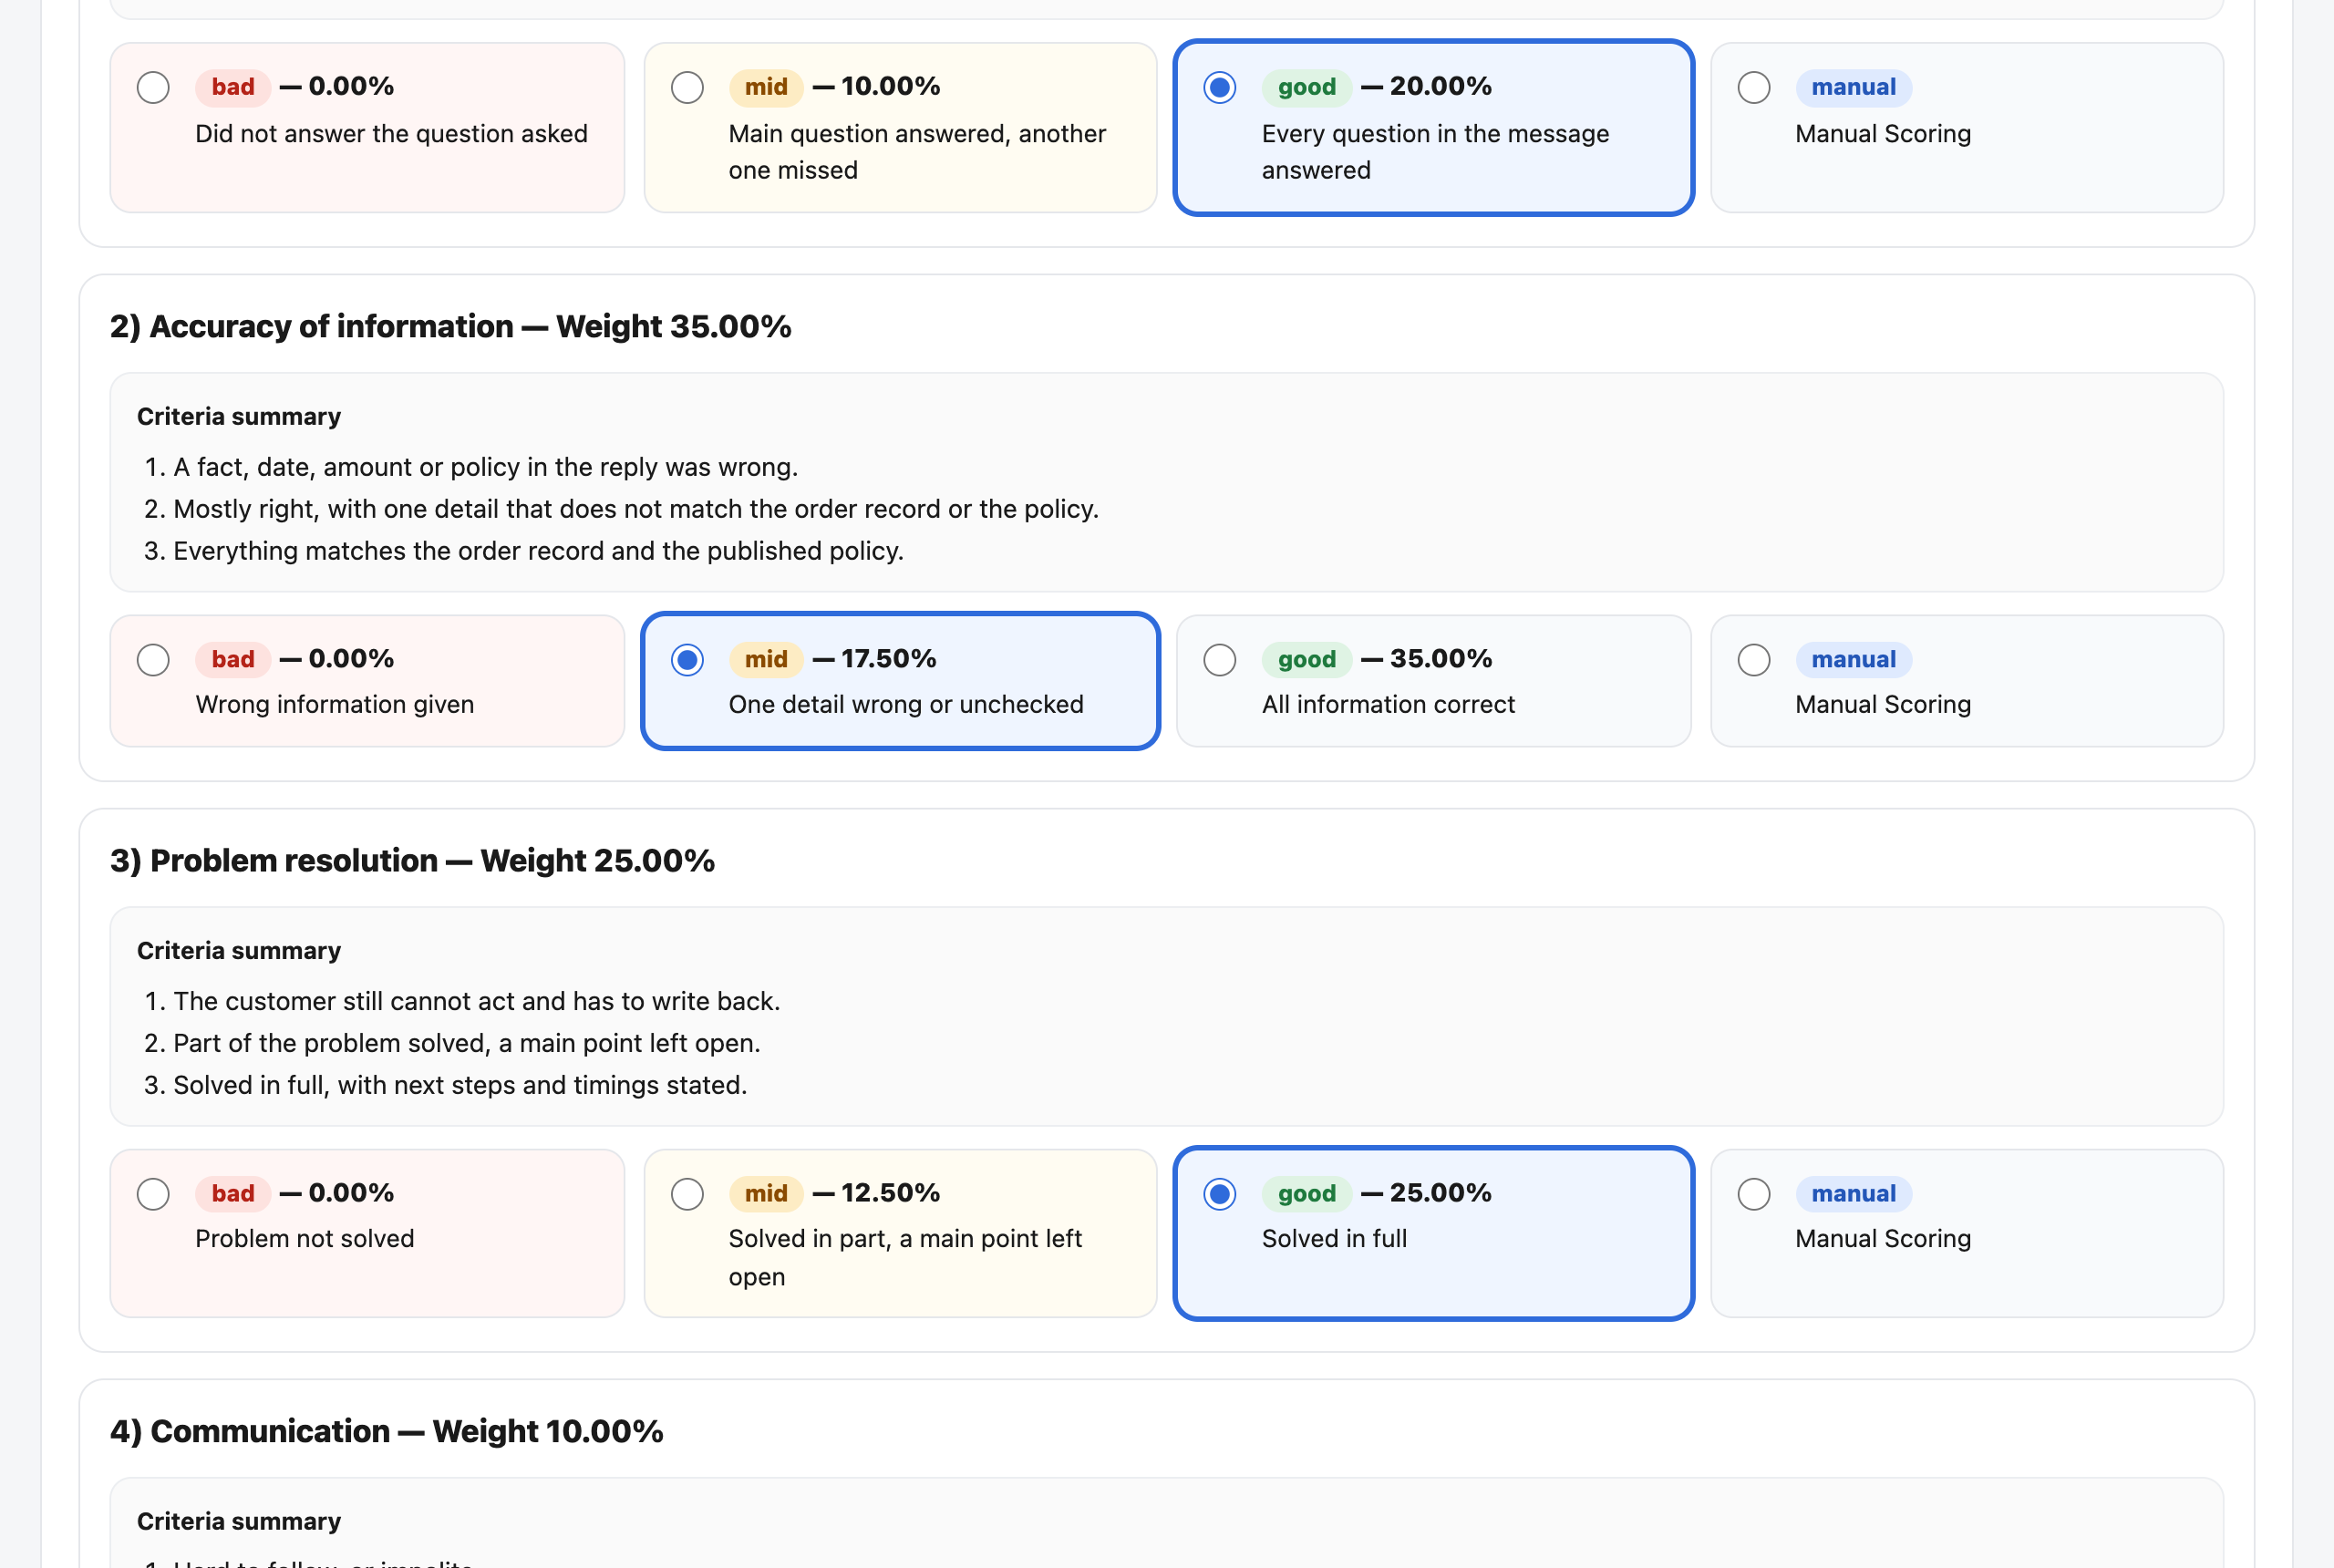This screenshot has height=1568, width=2334.
Task: Click text "The customer still cannot act and has to write back."
Action: pyautogui.click(x=477, y=1001)
